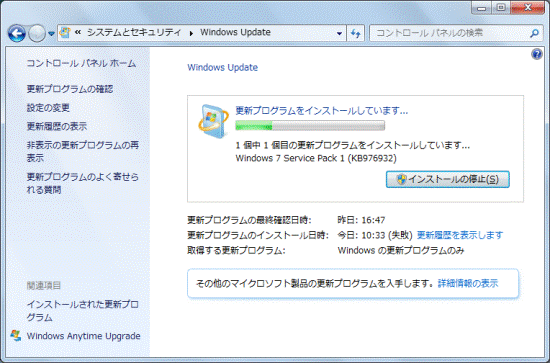Close the Windows Update window

tap(528, 8)
